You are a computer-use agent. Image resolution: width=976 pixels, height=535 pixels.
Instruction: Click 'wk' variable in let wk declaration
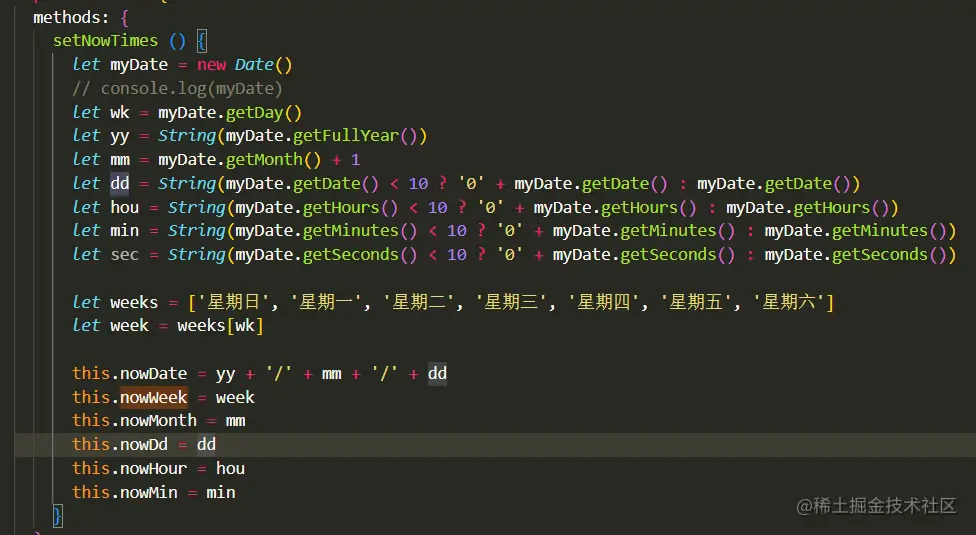point(120,113)
